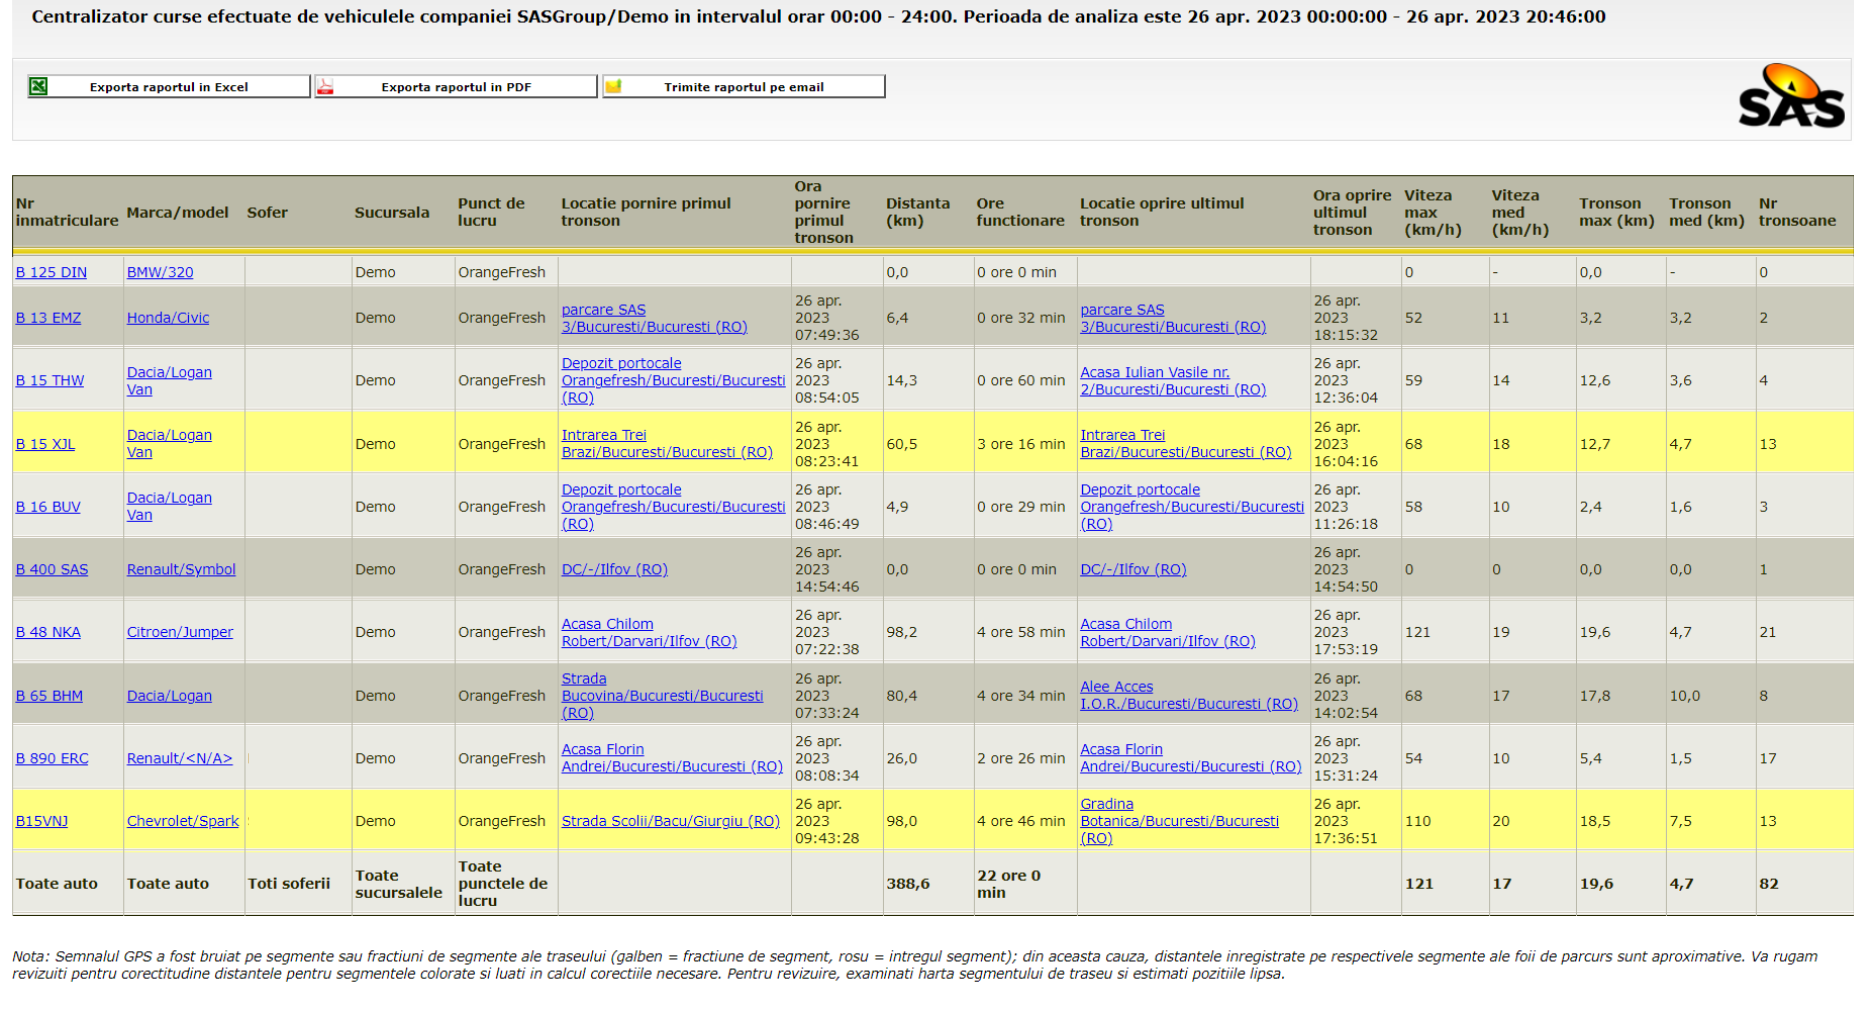Click the email envelope icon
Screen dimensions: 1854x1029
coord(614,87)
